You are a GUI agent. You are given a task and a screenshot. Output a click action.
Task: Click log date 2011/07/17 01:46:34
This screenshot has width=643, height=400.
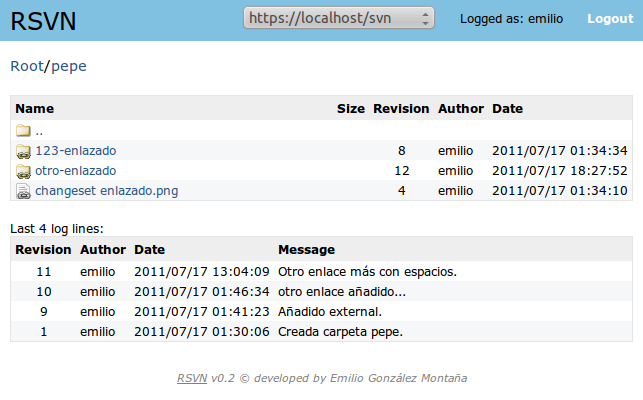pos(202,292)
